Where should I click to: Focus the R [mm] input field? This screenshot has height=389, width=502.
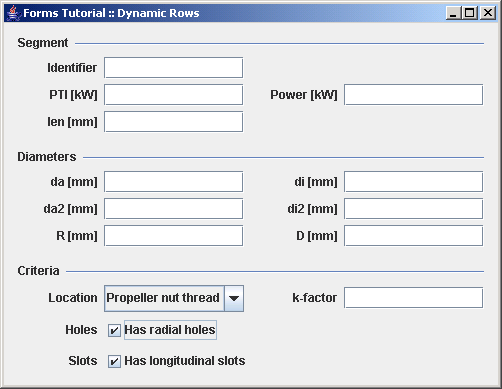(173, 236)
